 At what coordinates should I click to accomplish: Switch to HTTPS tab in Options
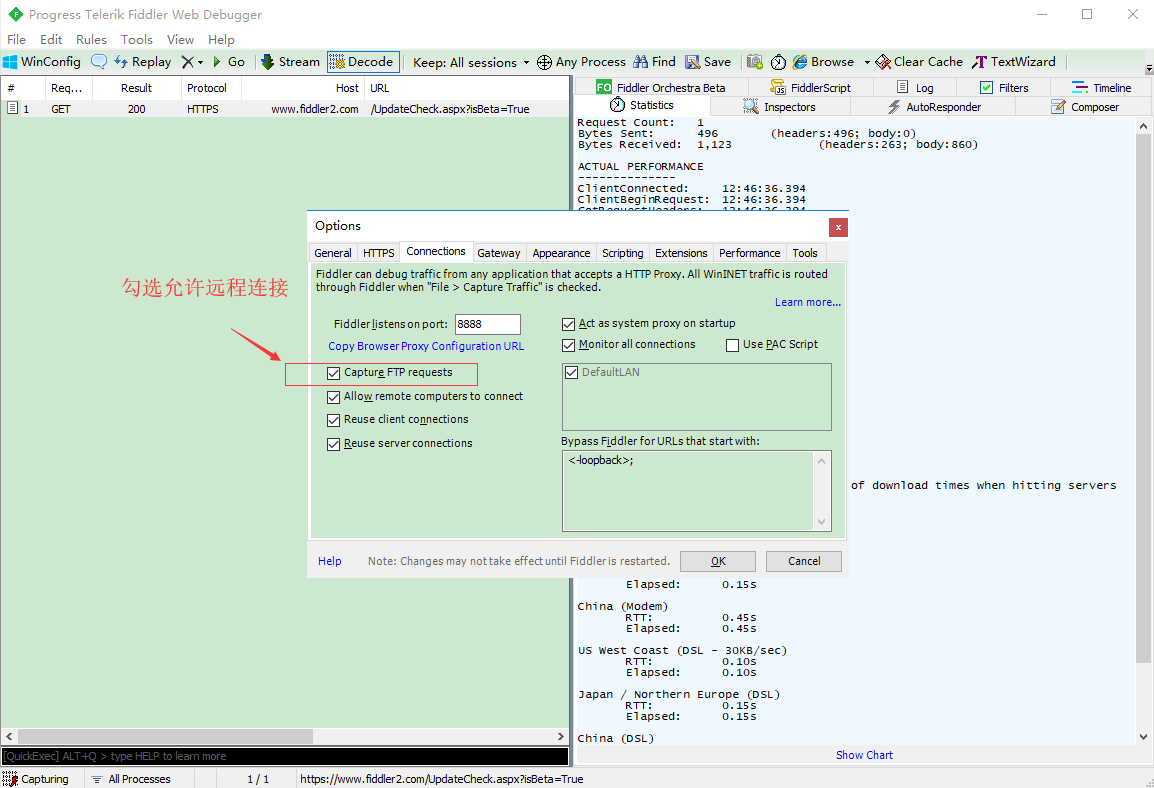tap(378, 253)
